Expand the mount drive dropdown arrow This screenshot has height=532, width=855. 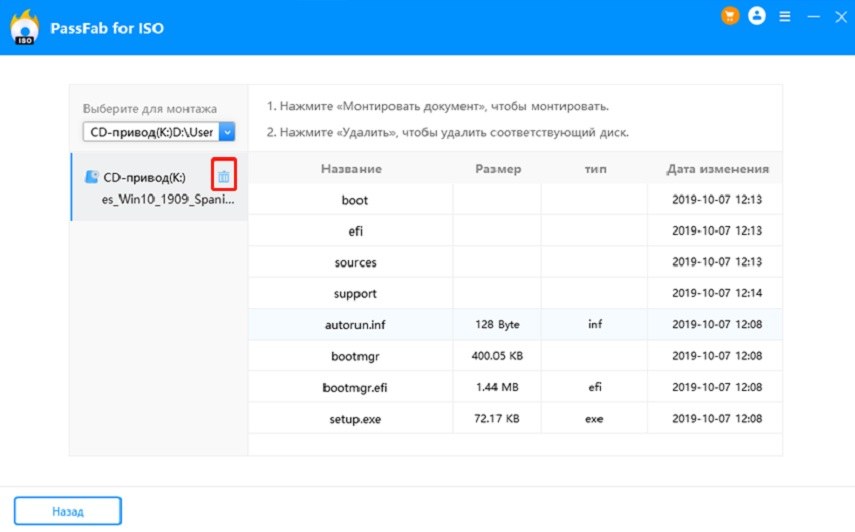[x=227, y=131]
